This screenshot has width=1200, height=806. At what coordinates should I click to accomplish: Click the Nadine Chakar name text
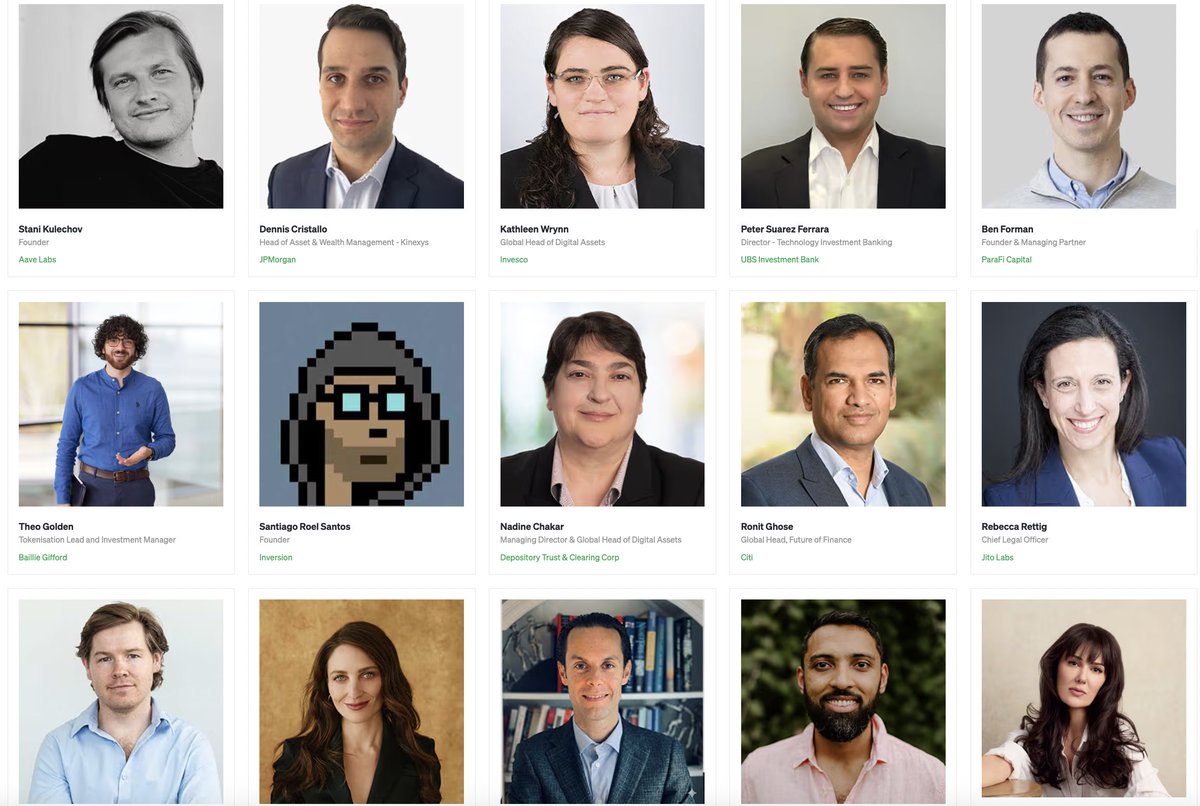coord(533,527)
